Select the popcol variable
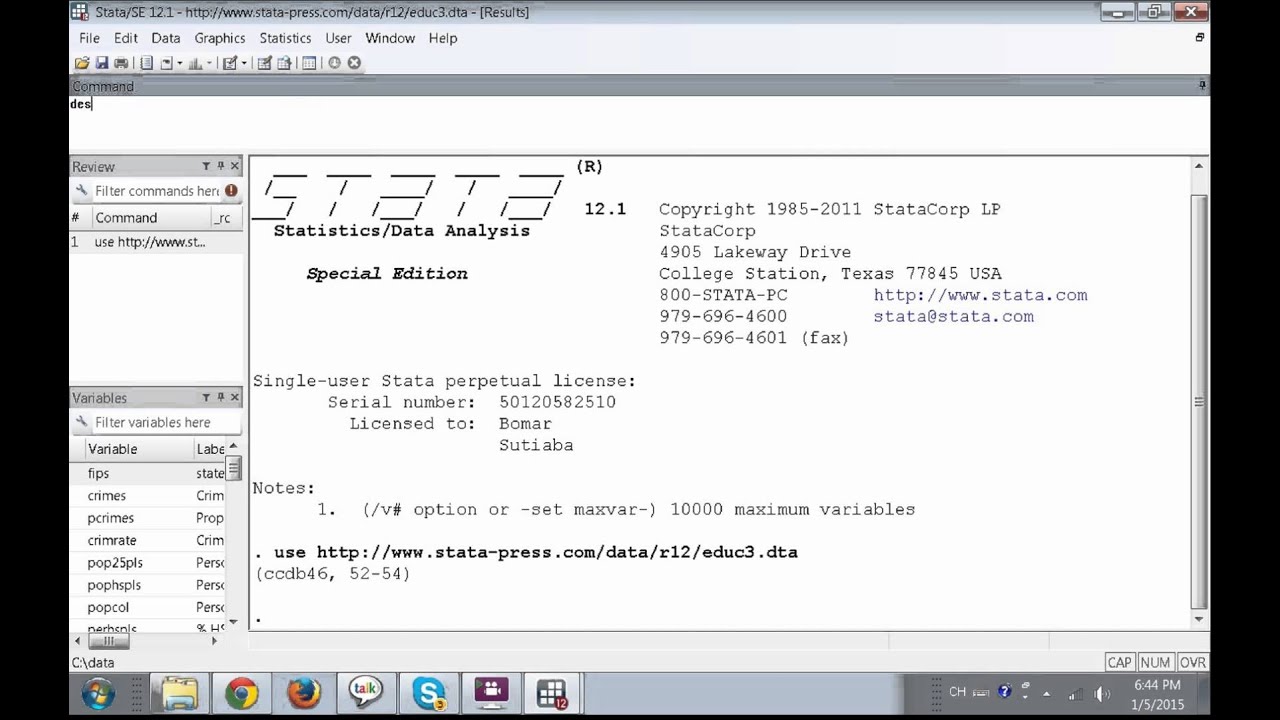The height and width of the screenshot is (720, 1280). [148, 607]
